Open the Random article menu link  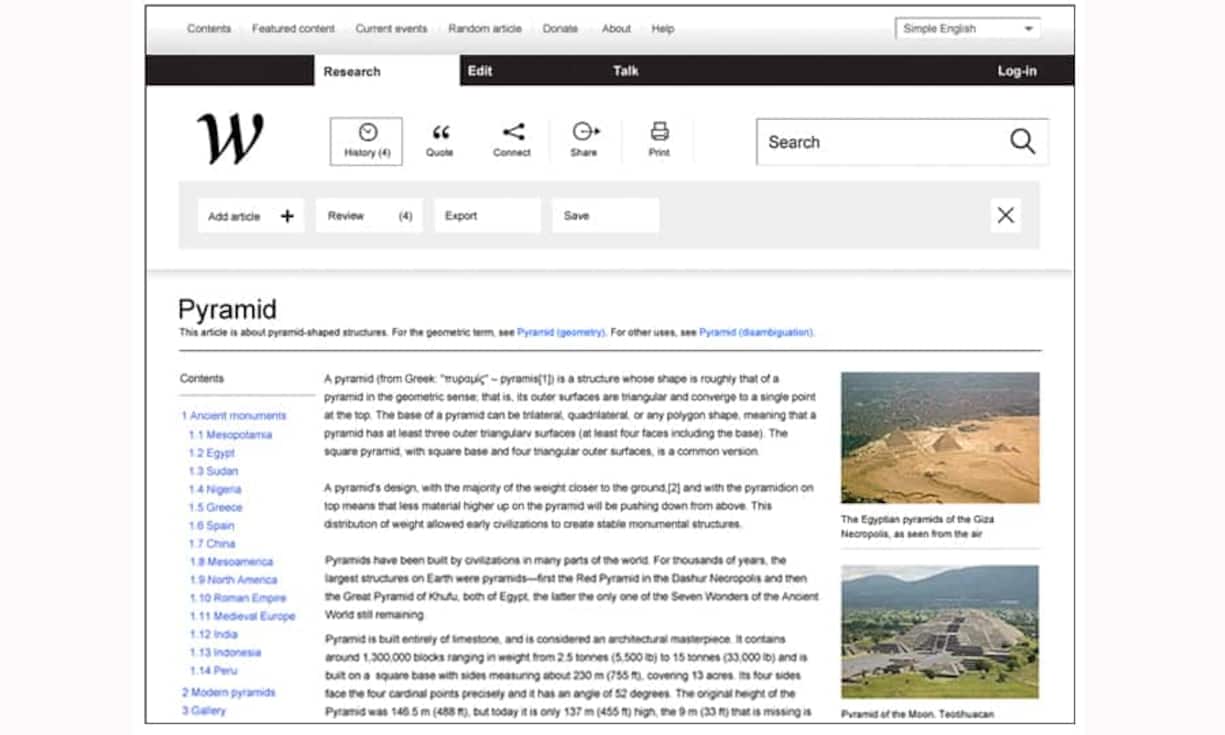coord(484,29)
